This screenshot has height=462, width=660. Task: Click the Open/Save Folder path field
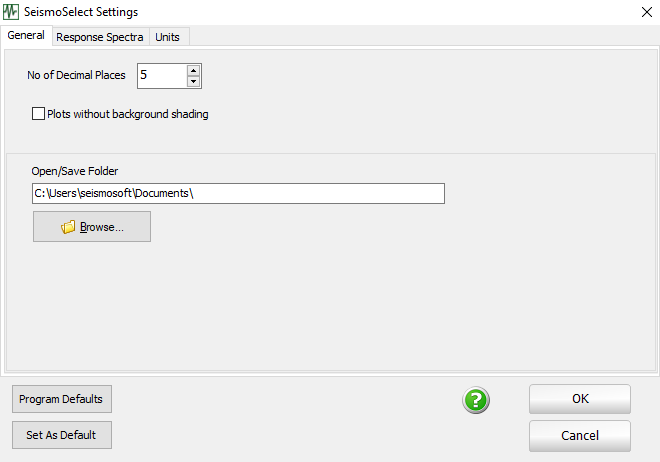click(x=238, y=193)
